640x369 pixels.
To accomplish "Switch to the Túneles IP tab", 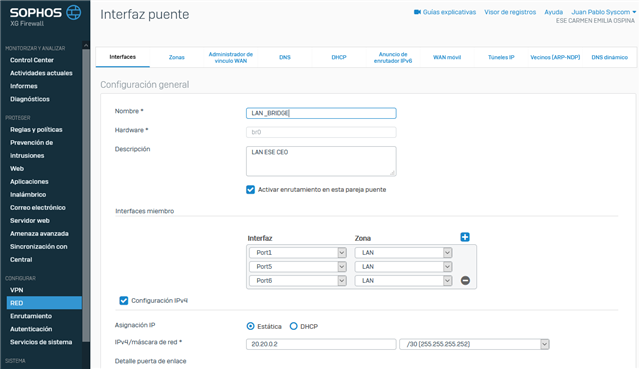I will click(x=501, y=58).
